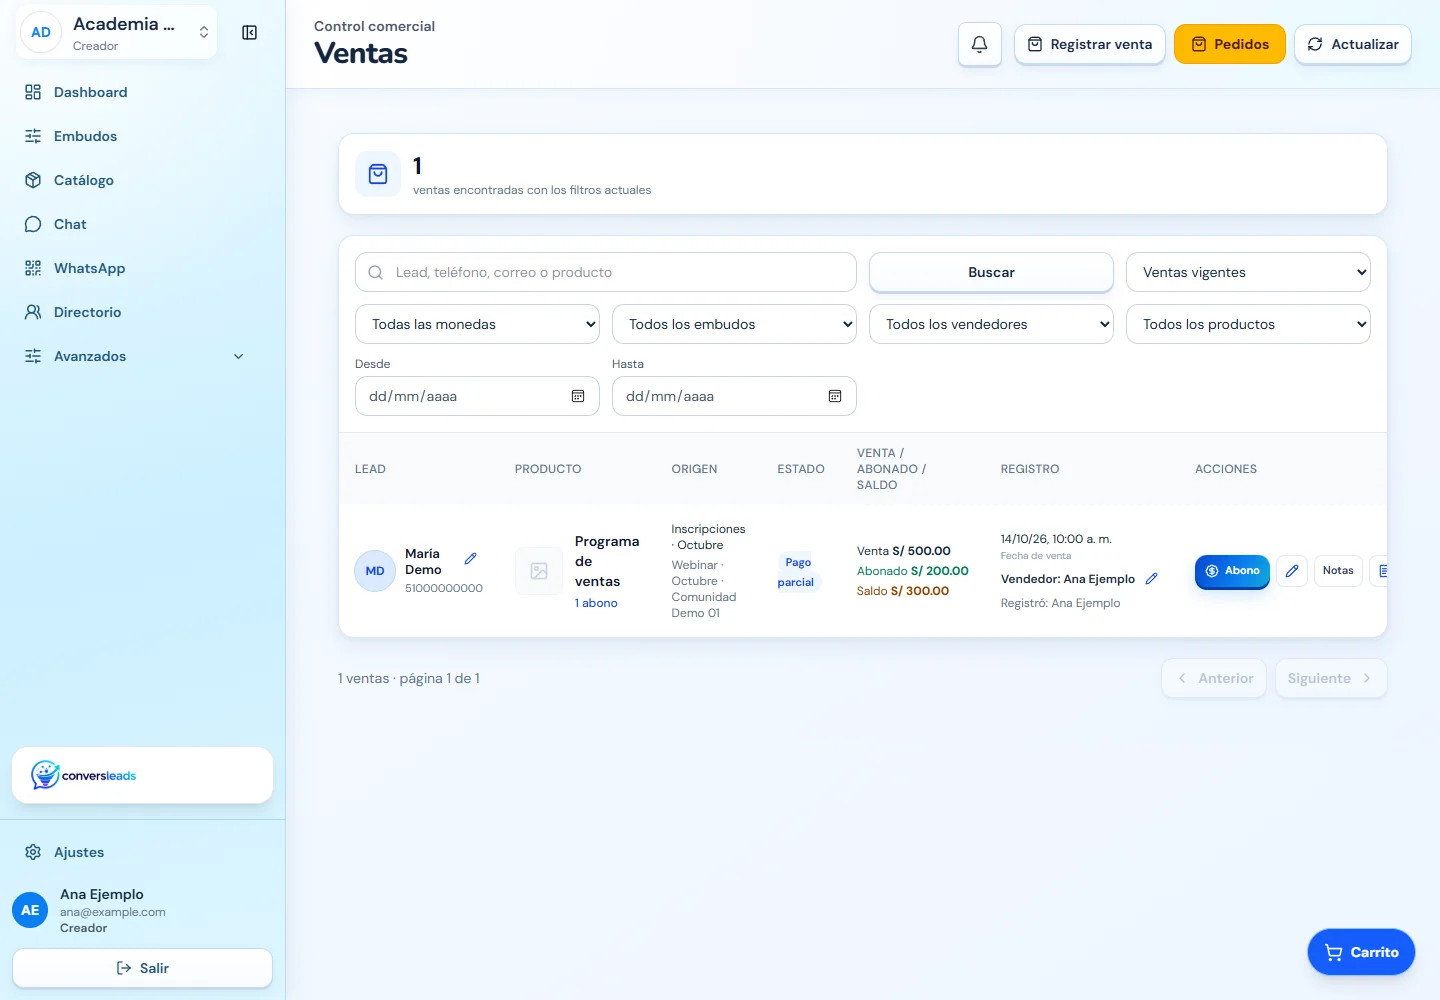Viewport: 1440px width, 1000px height.
Task: Click the product image placeholder thumbnail
Action: point(539,571)
